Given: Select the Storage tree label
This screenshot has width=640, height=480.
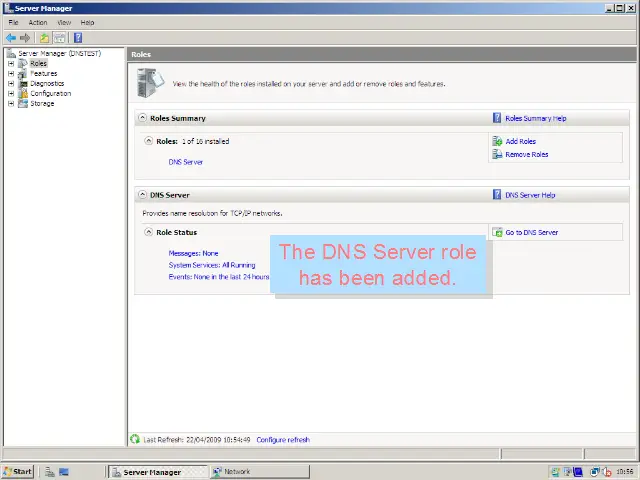Looking at the screenshot, I should pos(42,103).
